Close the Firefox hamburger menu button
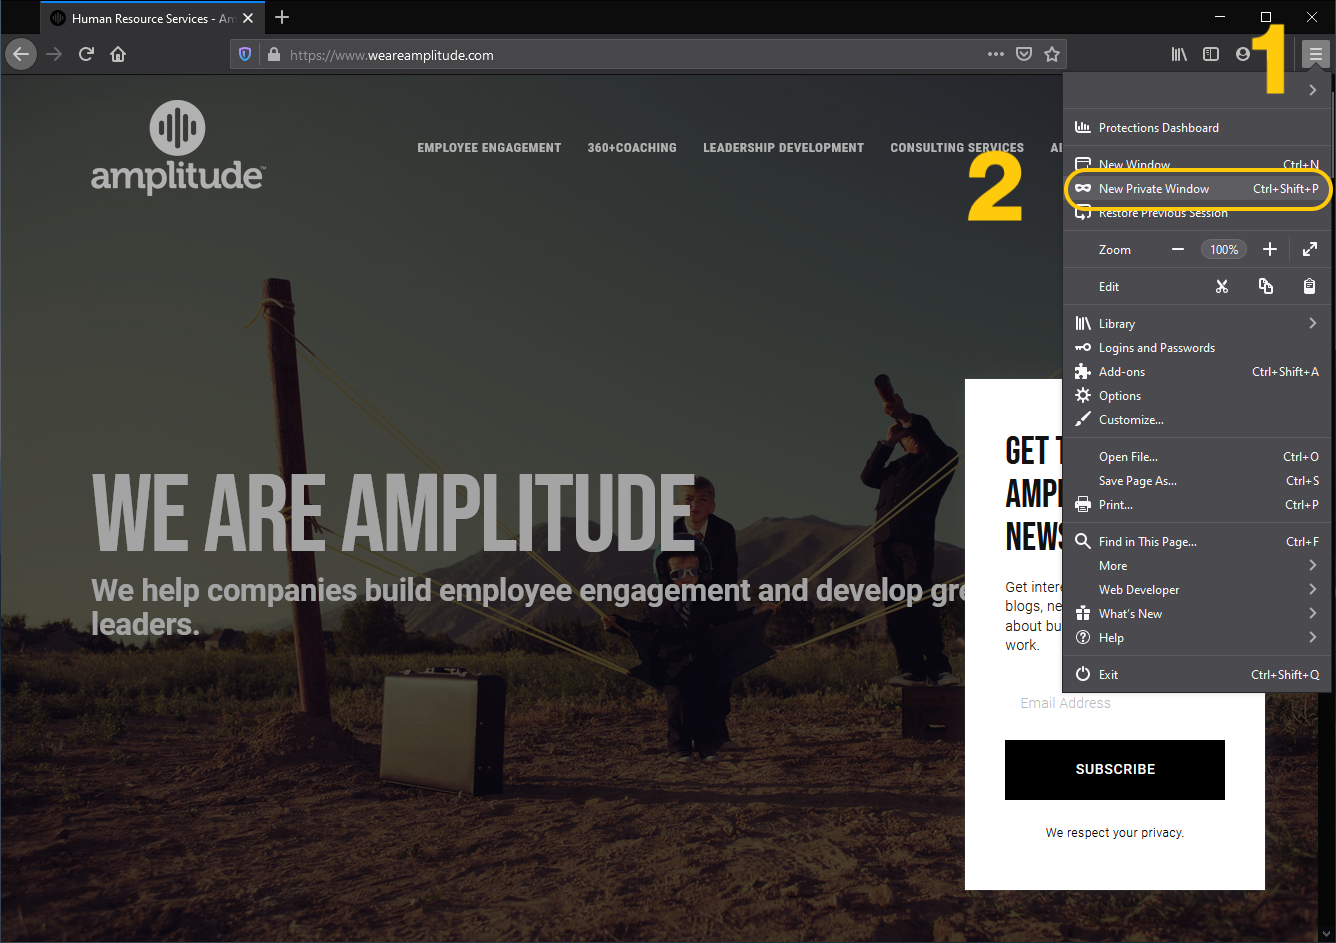Image resolution: width=1336 pixels, height=943 pixels. (1316, 54)
